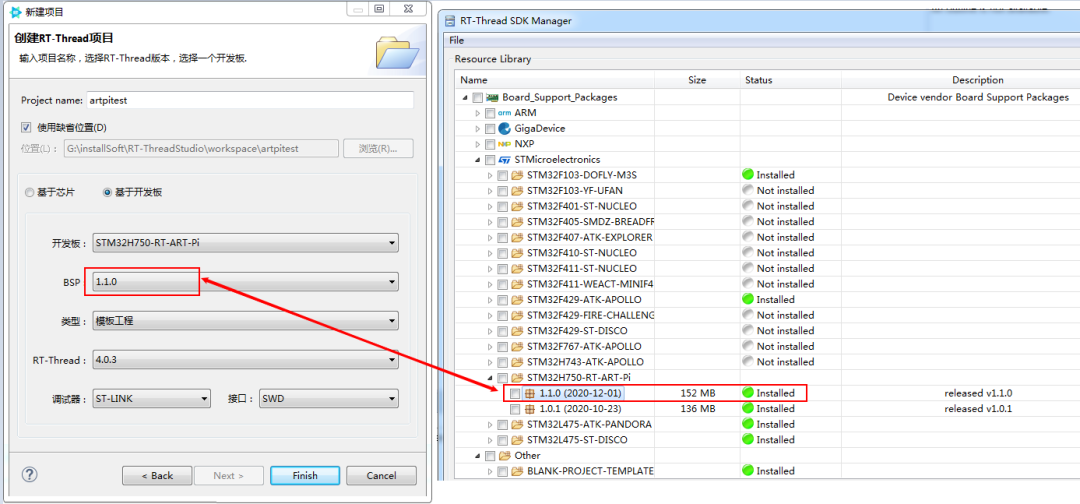Open the 调试器 ST-LINK dropdown
1080x504 pixels.
[151, 399]
